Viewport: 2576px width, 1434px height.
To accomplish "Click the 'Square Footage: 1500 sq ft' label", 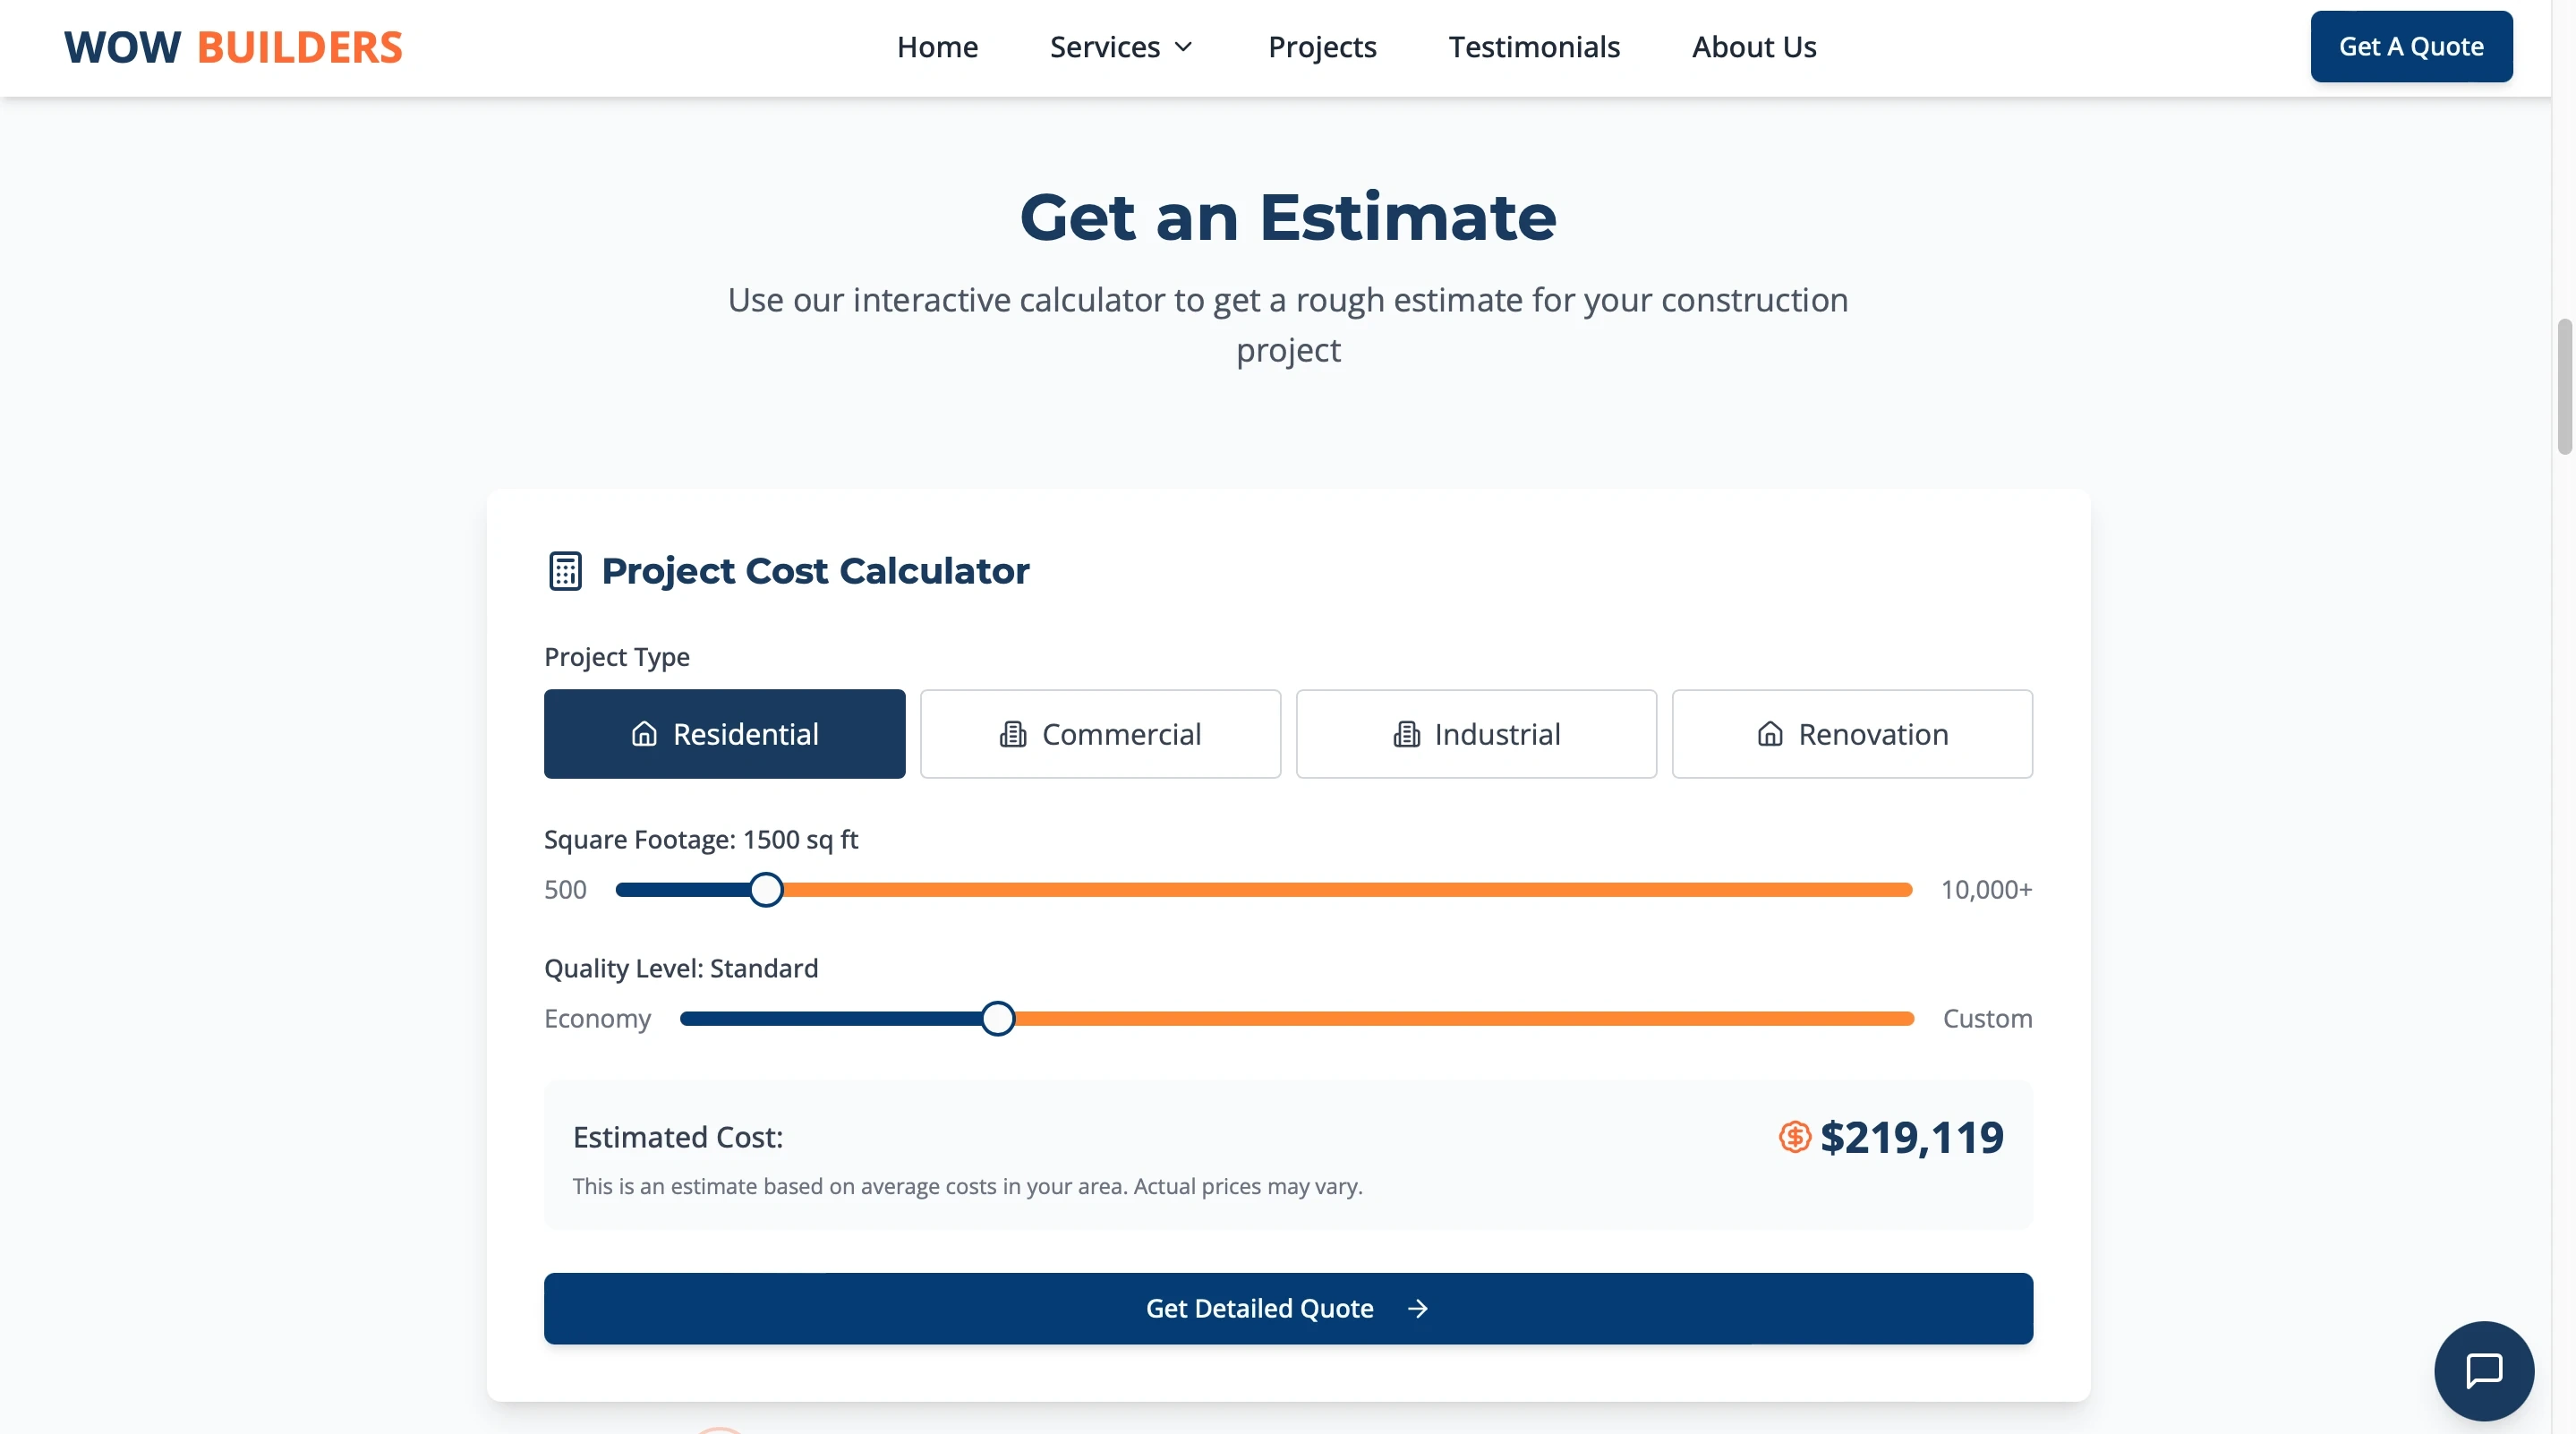I will click(x=701, y=839).
